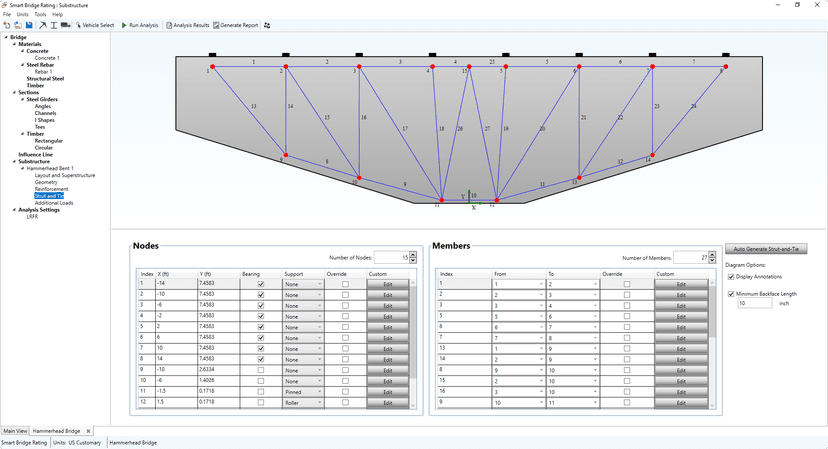Uncheck the Minimum Backface Length checkbox
Screen dimensions: 828x449
pos(731,294)
